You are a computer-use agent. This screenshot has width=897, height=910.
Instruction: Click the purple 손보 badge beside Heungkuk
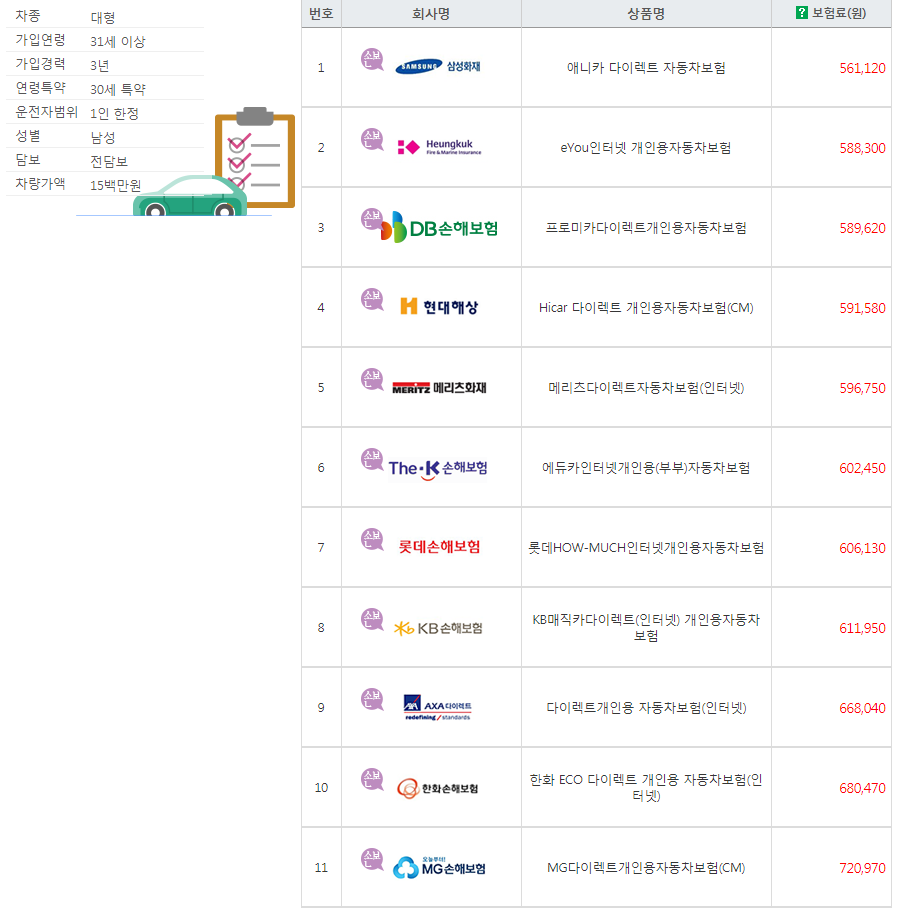[x=372, y=139]
